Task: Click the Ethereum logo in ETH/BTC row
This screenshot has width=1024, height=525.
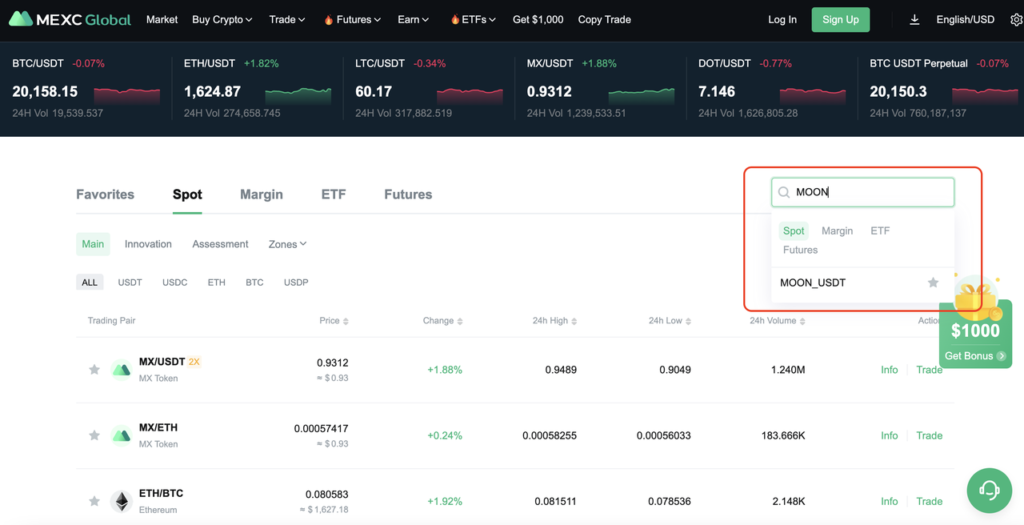Action: pos(121,501)
